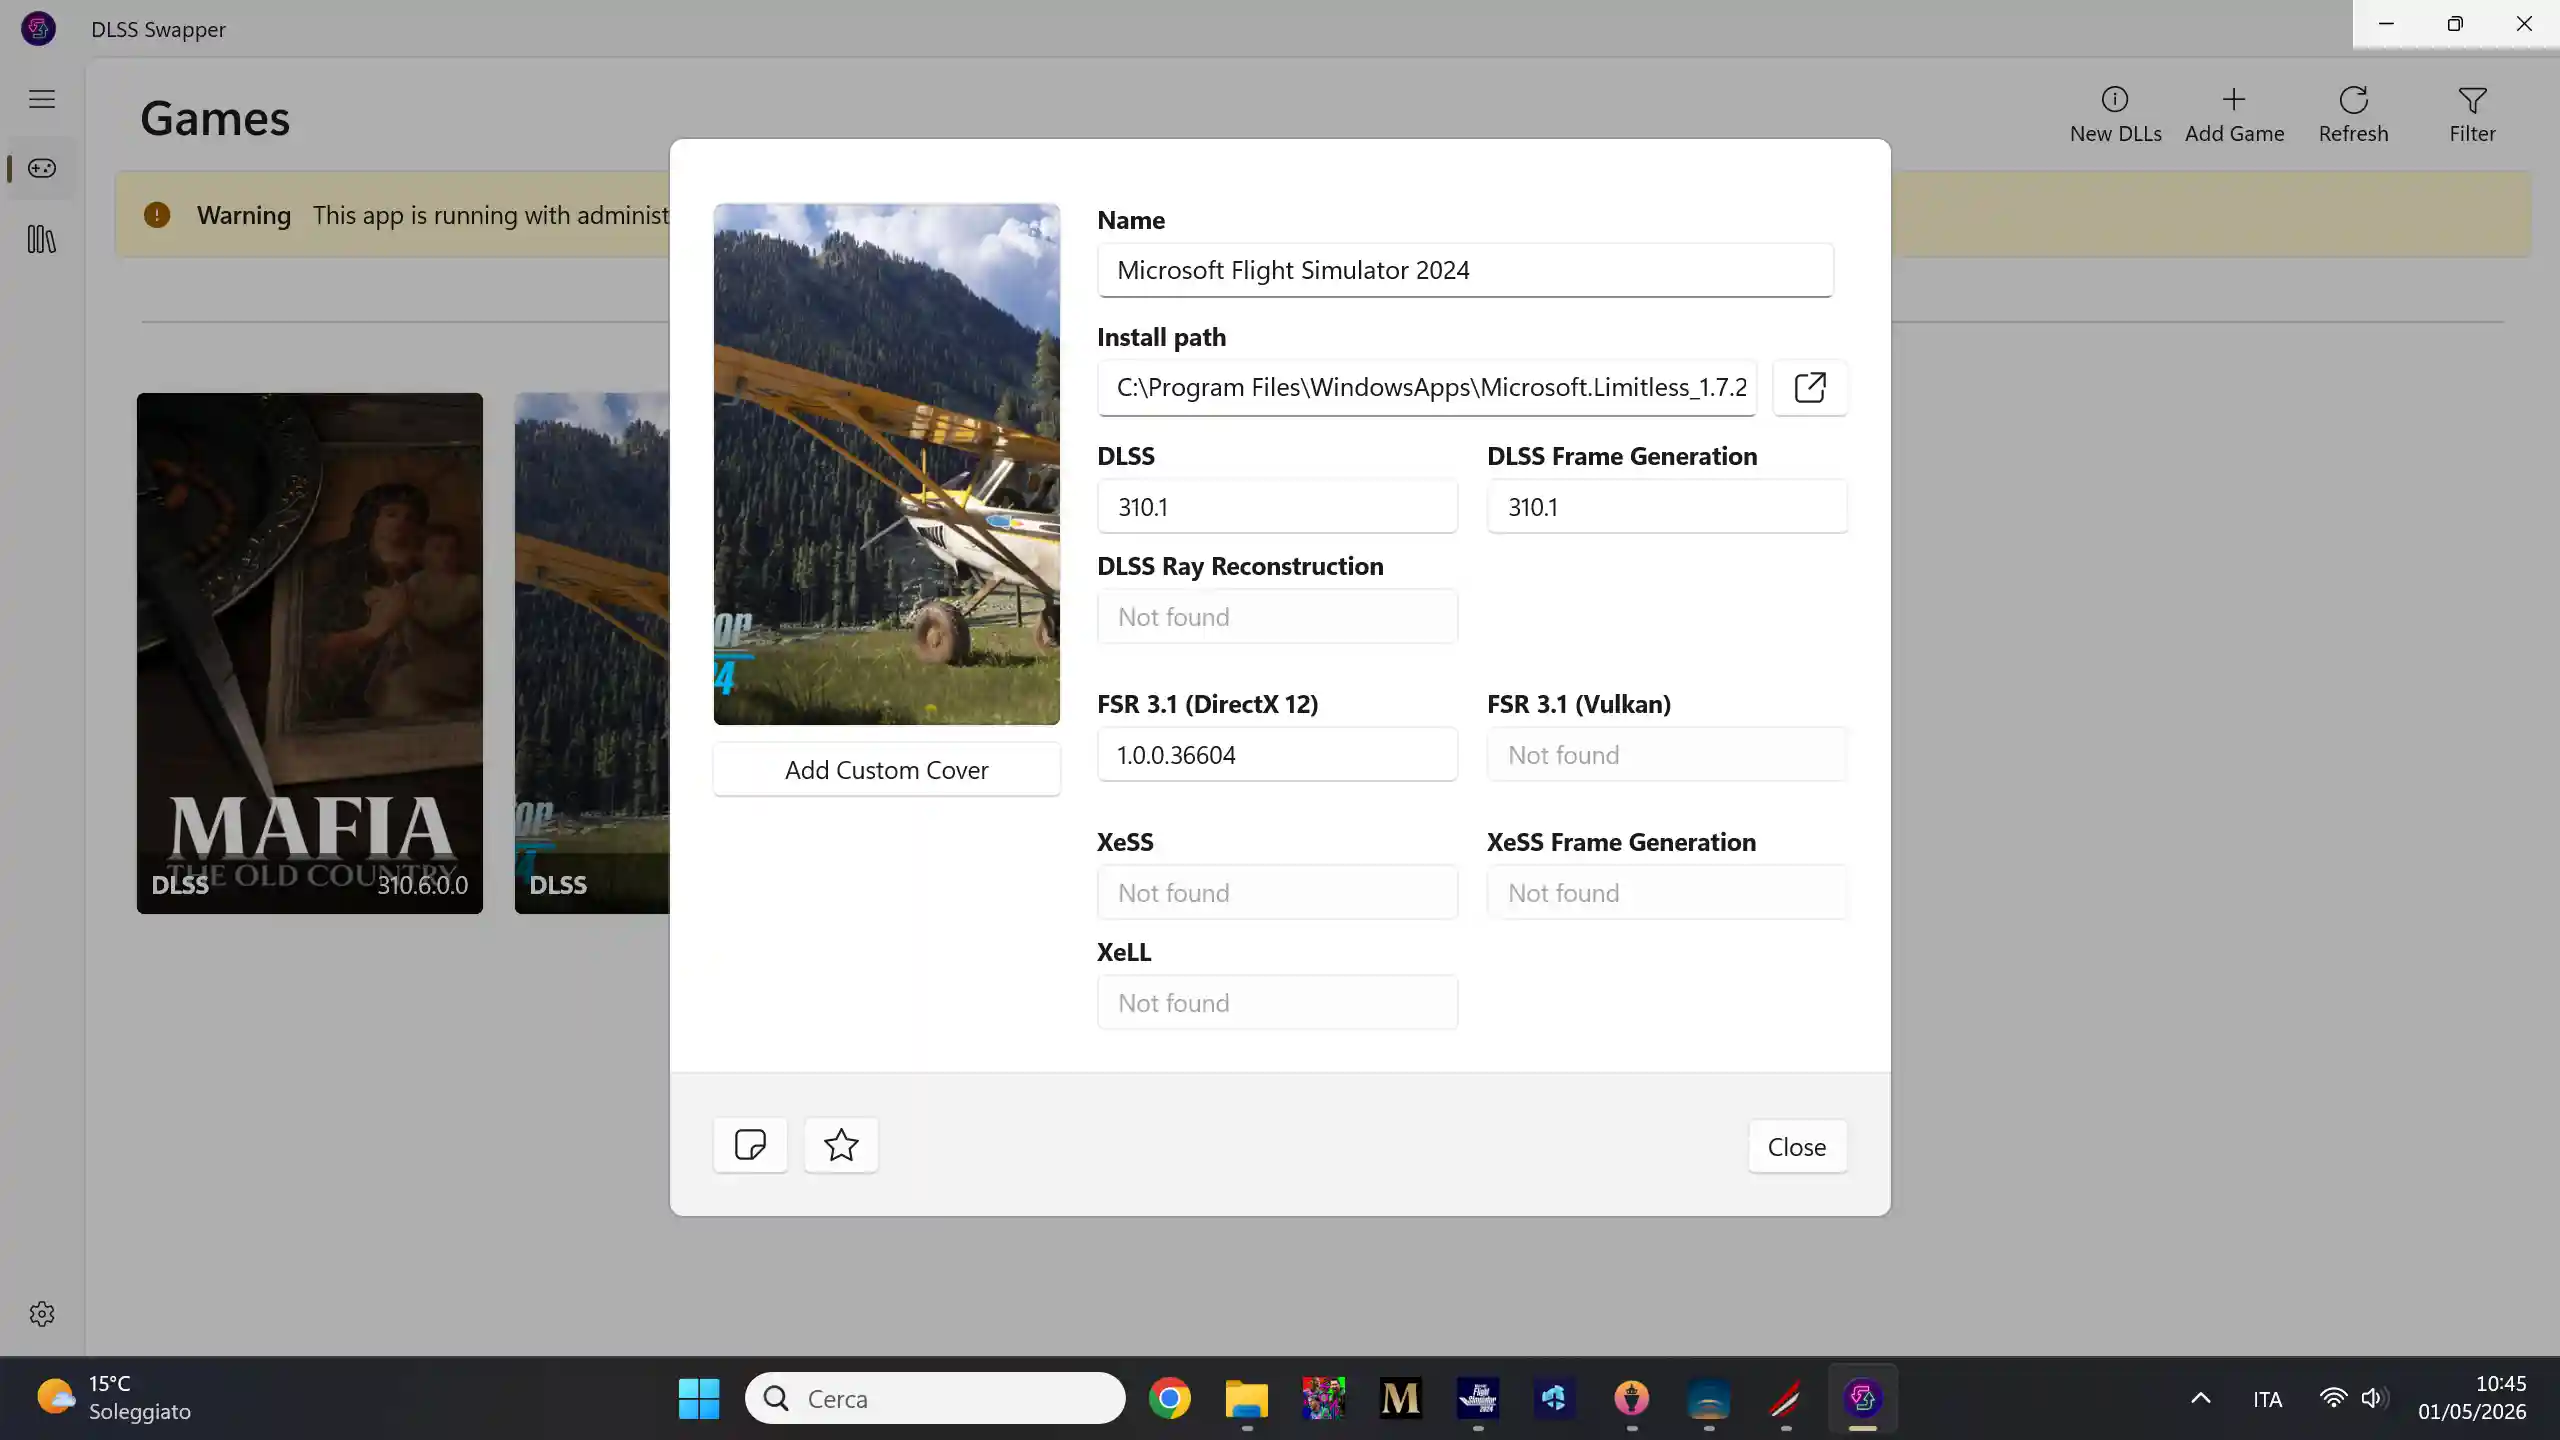This screenshot has width=2560, height=1440.
Task: Click the New DLLs info button
Action: [x=2115, y=115]
